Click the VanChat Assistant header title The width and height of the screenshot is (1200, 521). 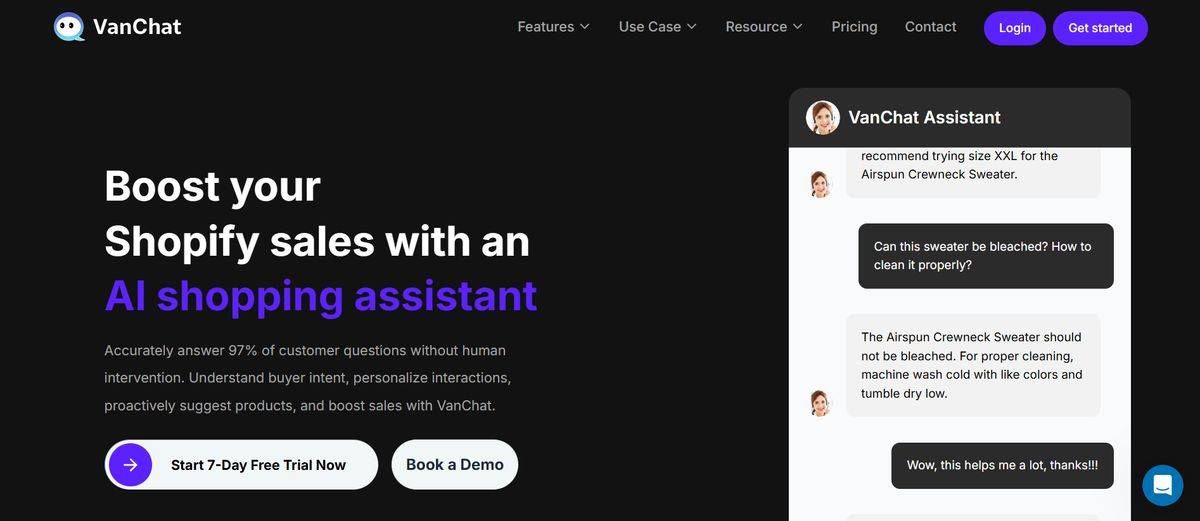(x=924, y=117)
